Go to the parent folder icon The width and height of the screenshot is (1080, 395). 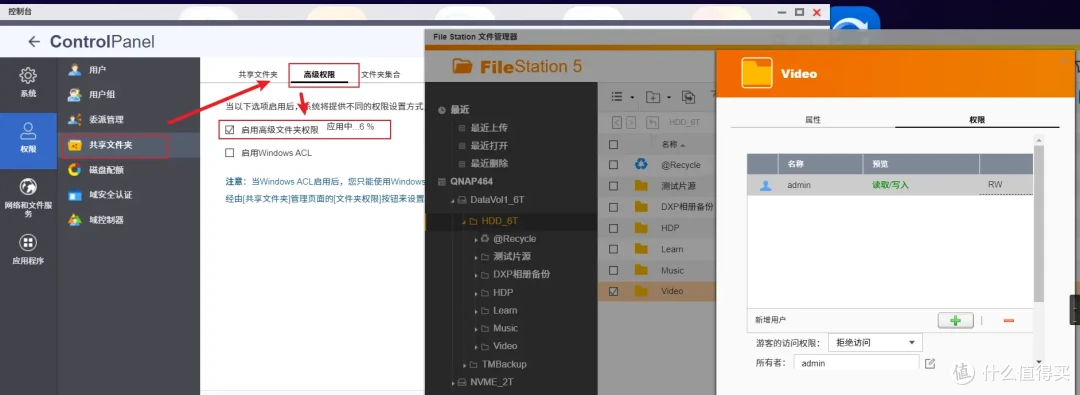[653, 123]
